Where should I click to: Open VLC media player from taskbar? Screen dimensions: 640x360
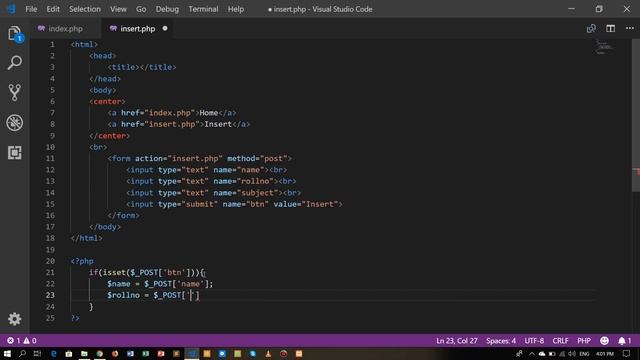(268, 354)
